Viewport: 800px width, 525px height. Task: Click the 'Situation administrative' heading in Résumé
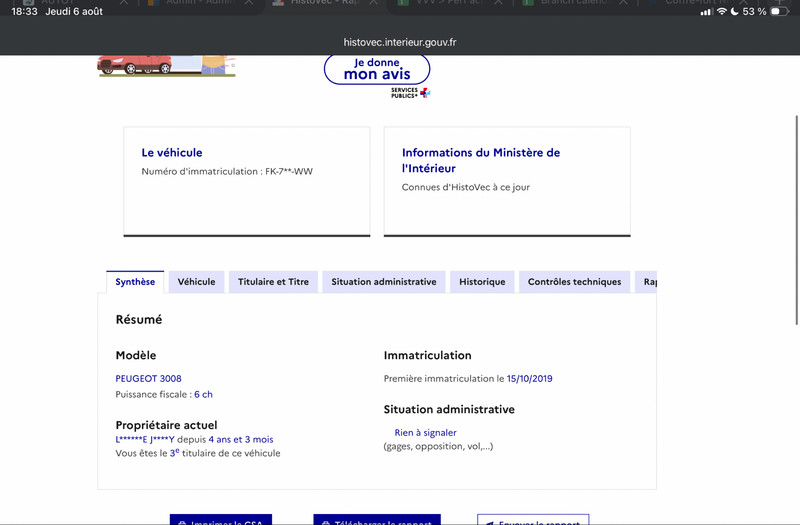(449, 409)
